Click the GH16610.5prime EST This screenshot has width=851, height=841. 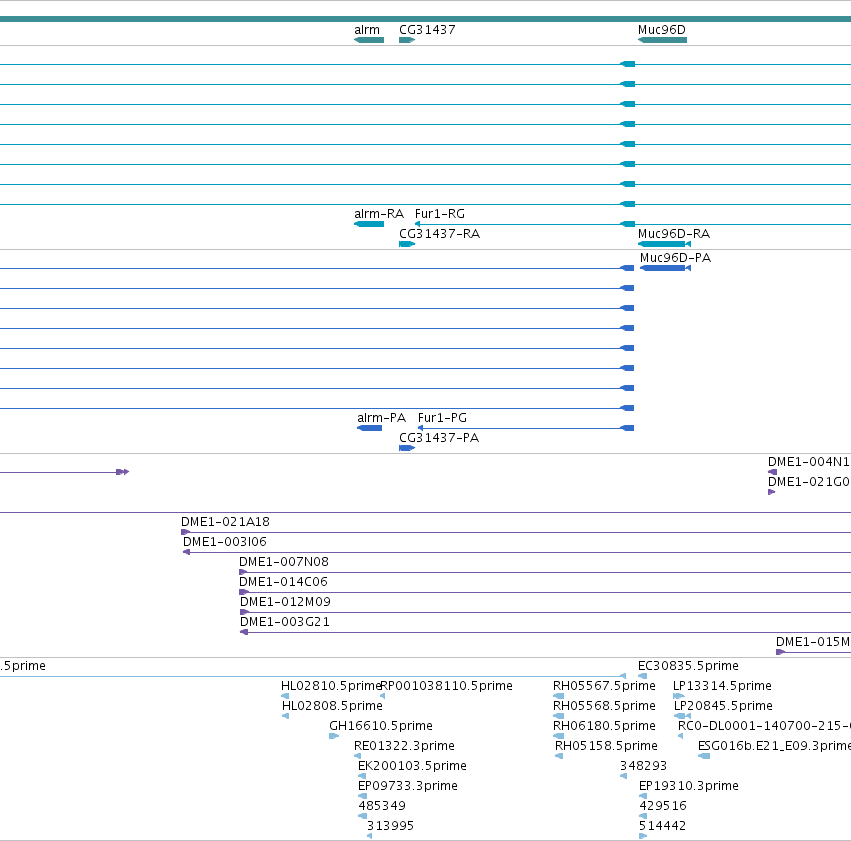click(334, 736)
